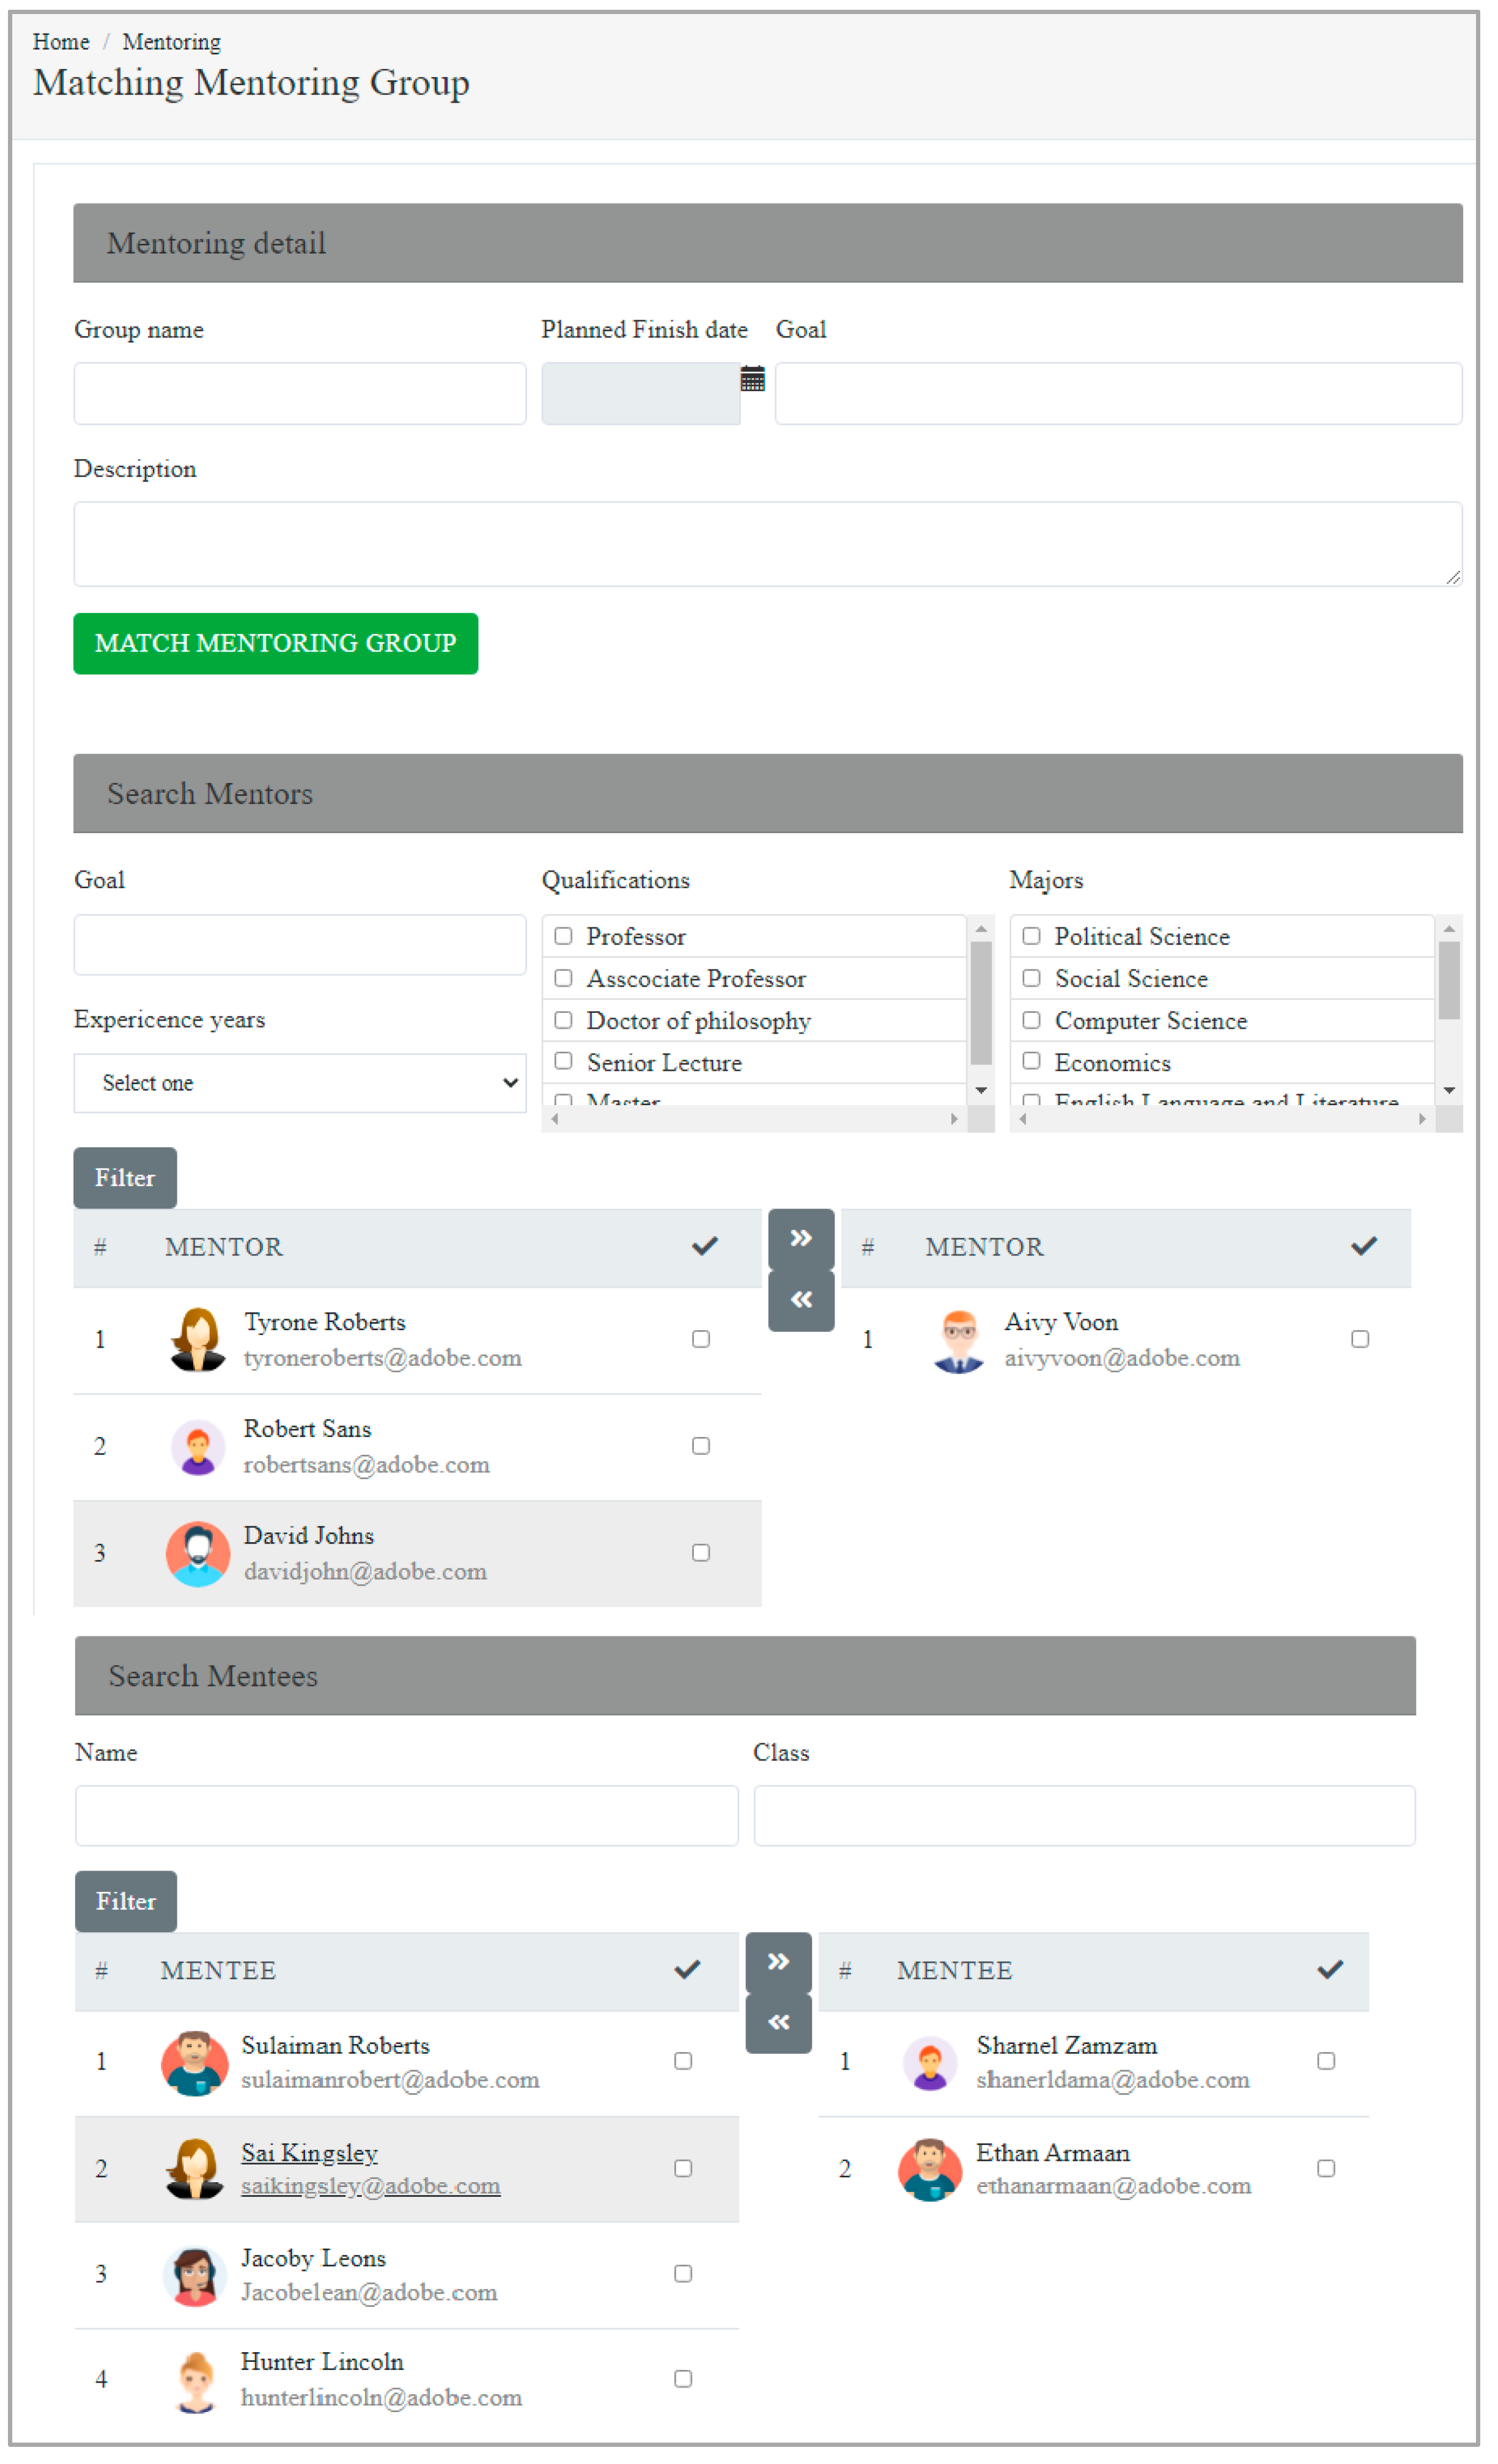This screenshot has height=2464, width=1498.
Task: Open Sai Kingsley mentee name link
Action: point(309,2152)
